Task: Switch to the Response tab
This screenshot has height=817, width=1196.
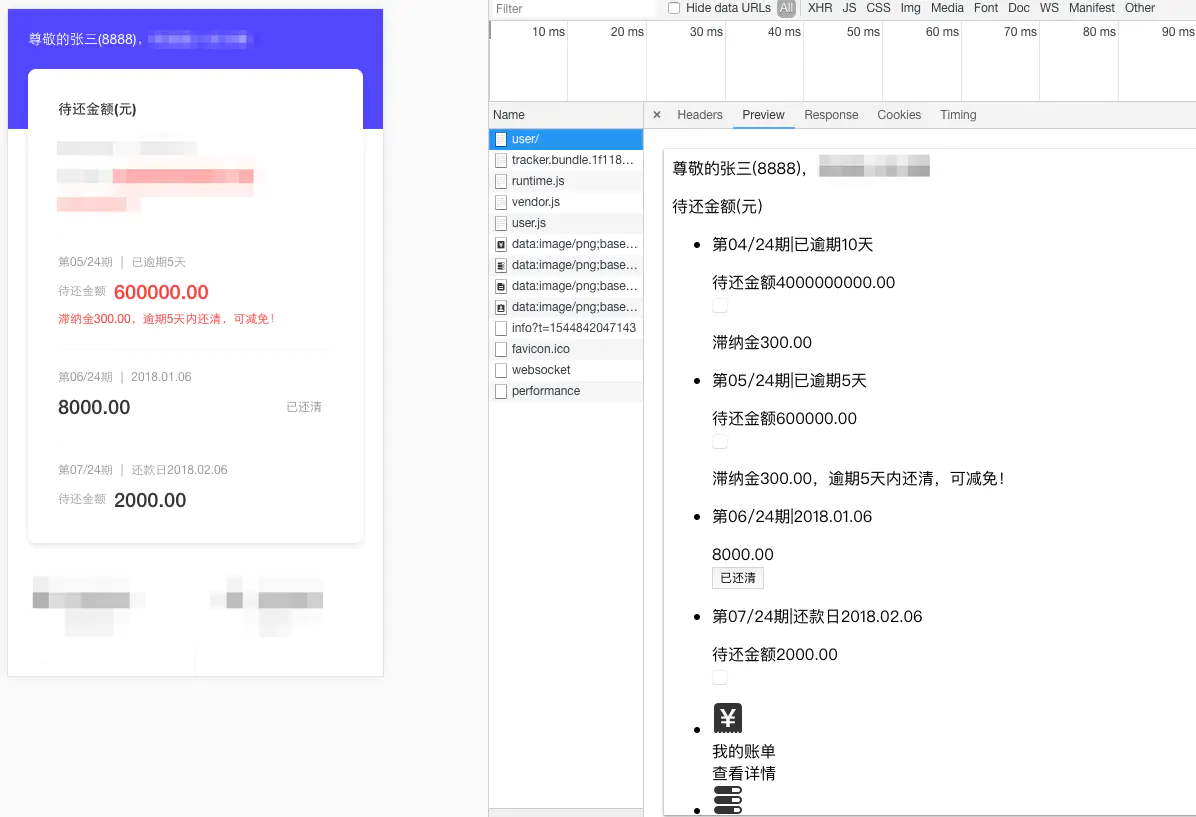Action: (x=831, y=114)
